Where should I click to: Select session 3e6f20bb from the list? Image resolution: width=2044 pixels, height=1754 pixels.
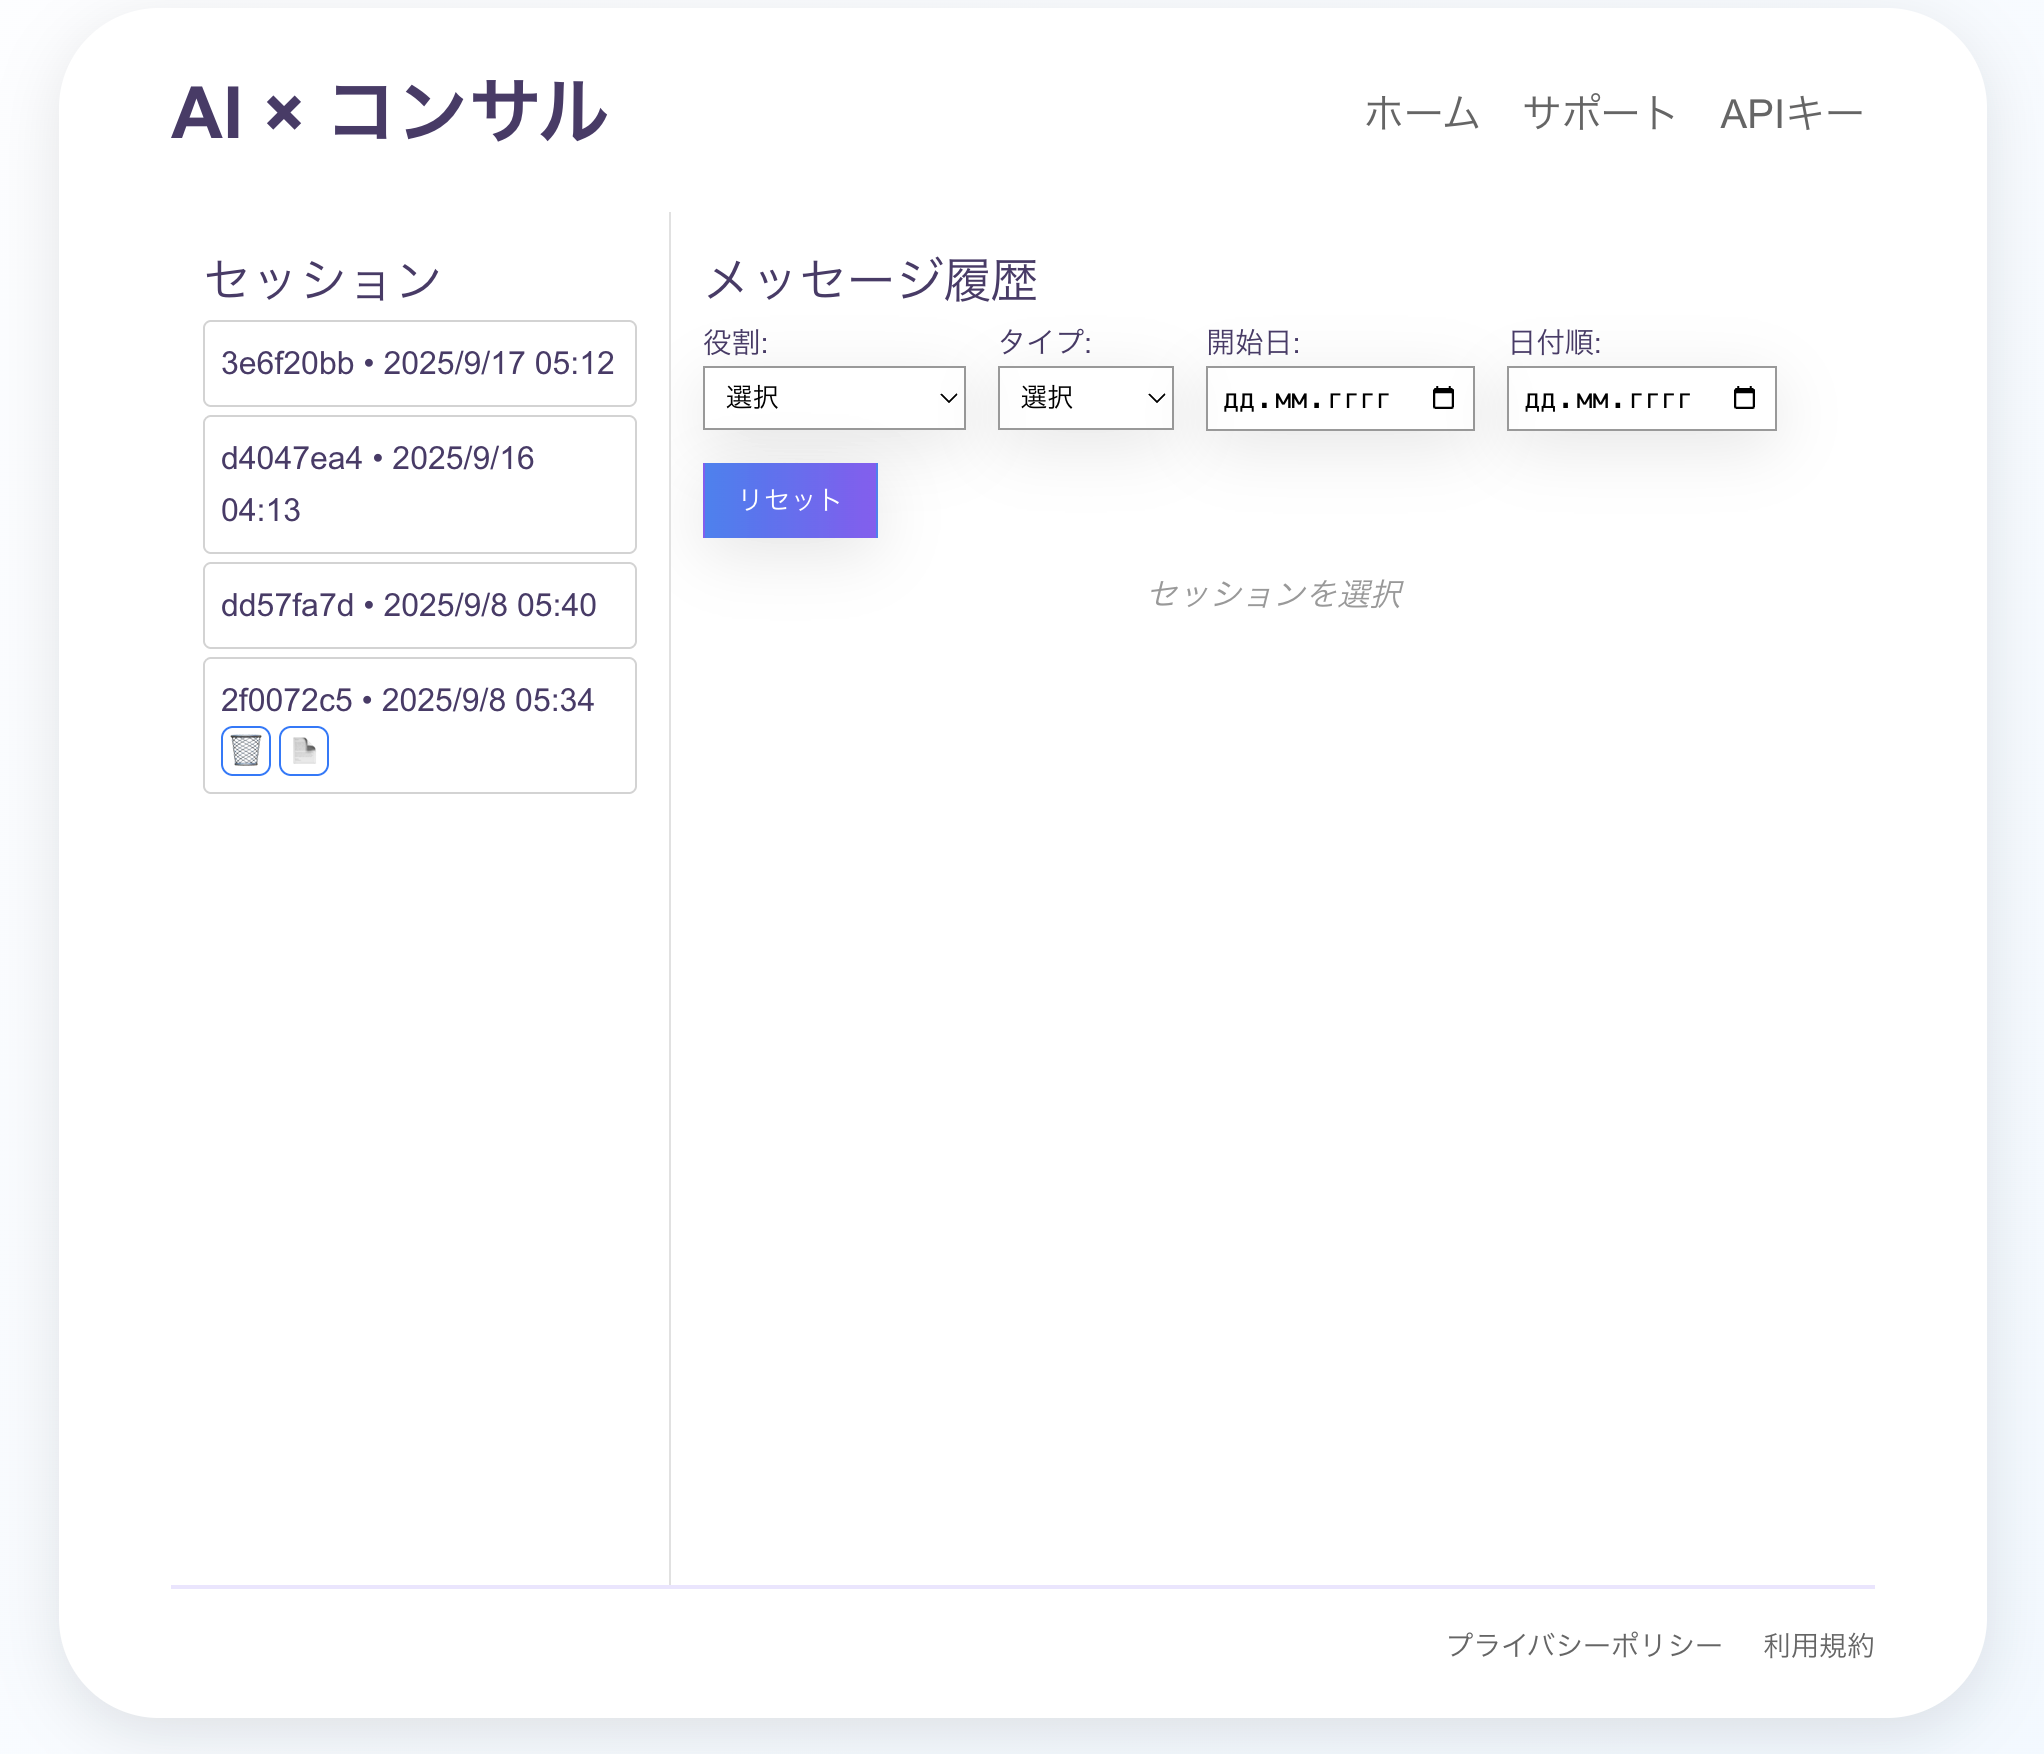[x=419, y=363]
